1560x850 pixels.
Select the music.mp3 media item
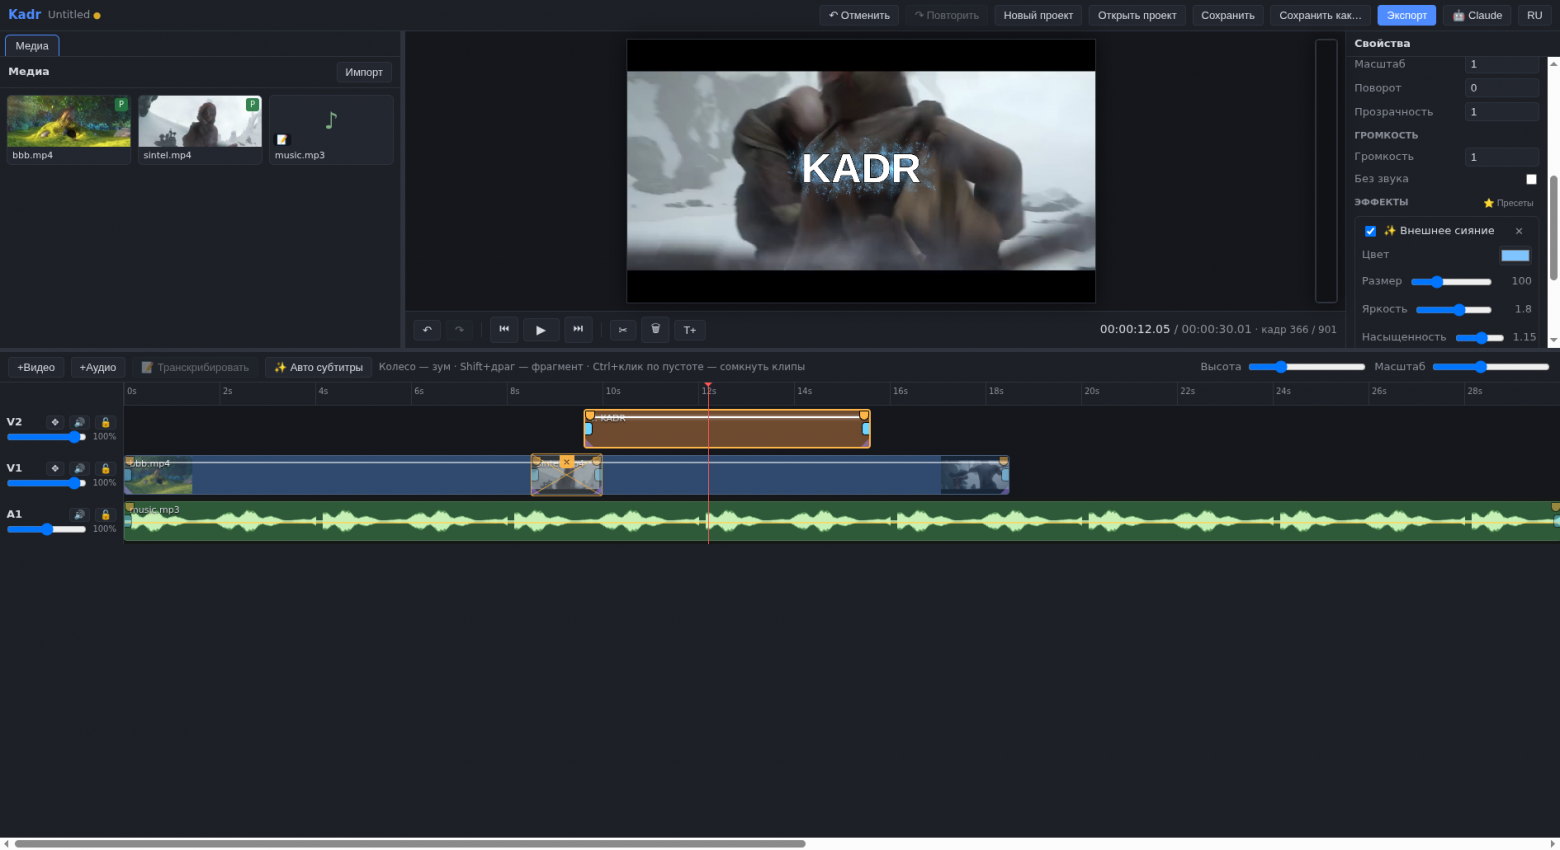pyautogui.click(x=331, y=129)
